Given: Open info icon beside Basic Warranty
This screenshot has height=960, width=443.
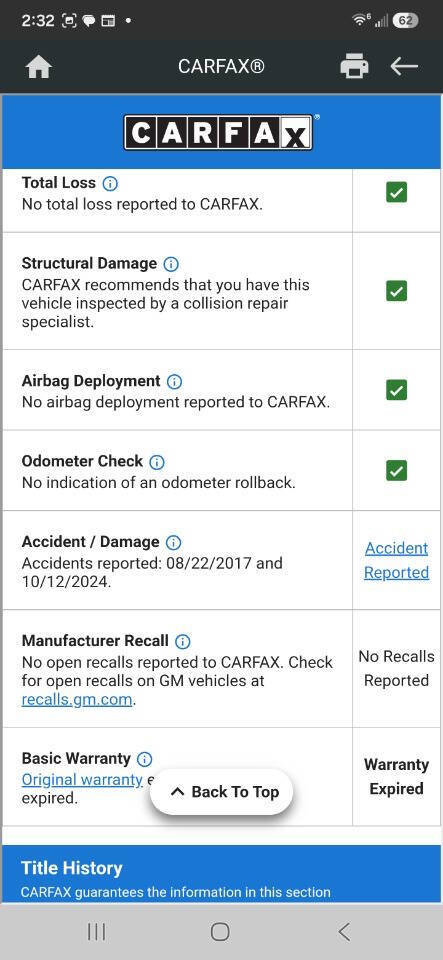Looking at the screenshot, I should pos(144,759).
